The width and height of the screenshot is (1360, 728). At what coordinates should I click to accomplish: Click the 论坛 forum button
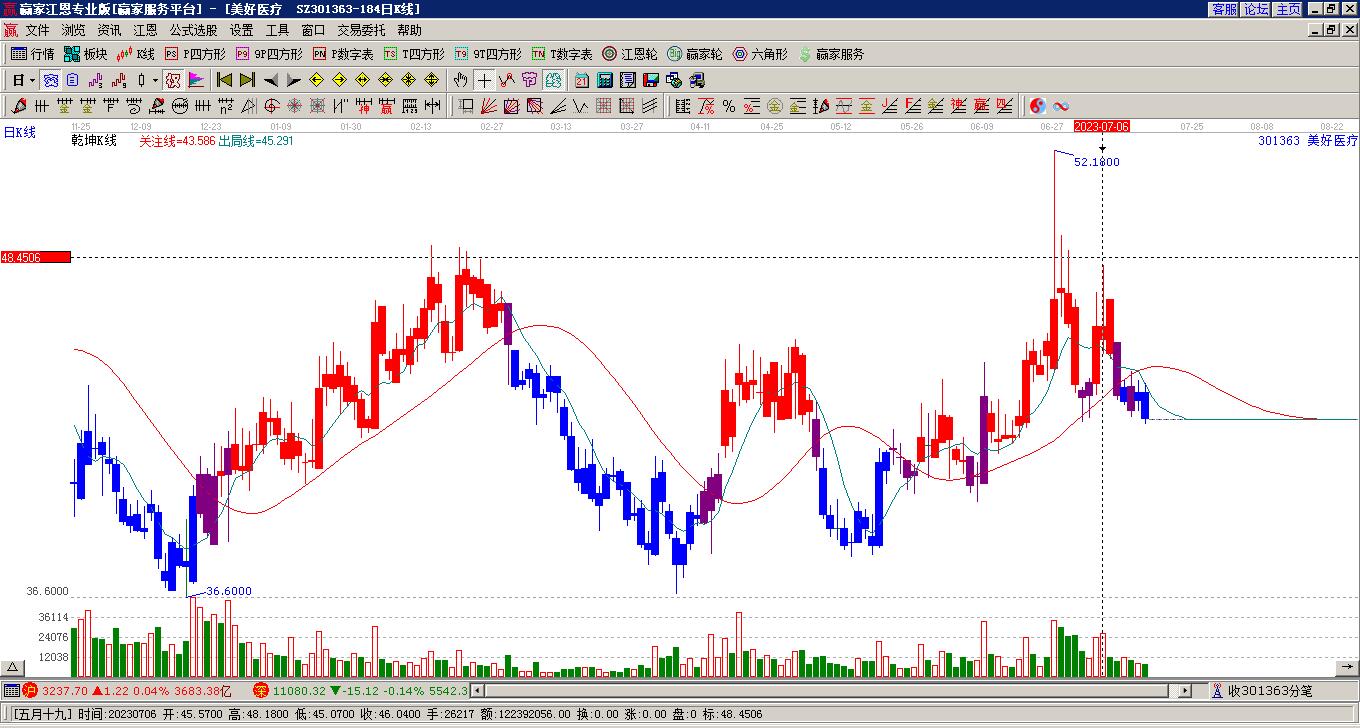[1256, 8]
